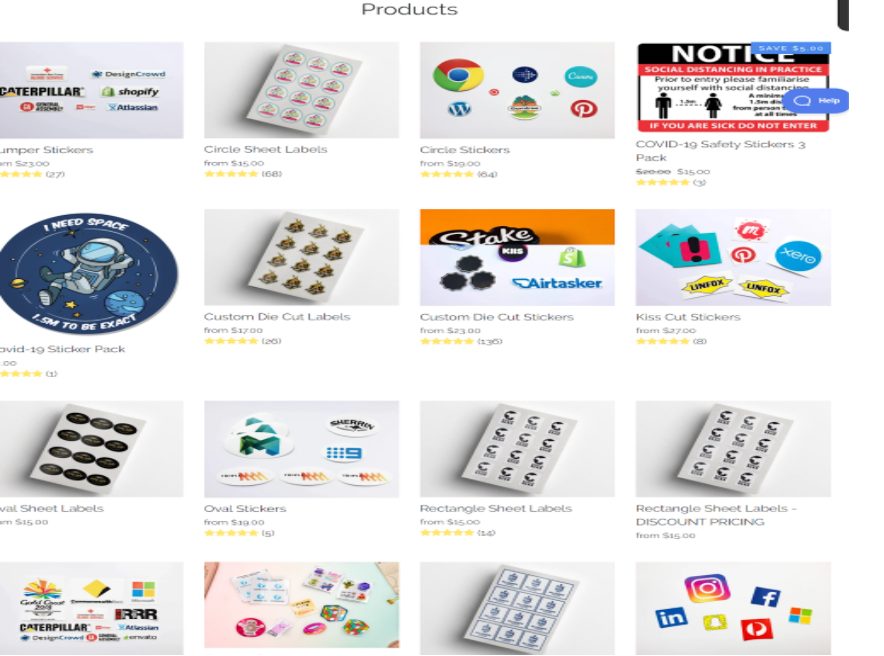Click the Instagram logo sticker image

(x=707, y=588)
